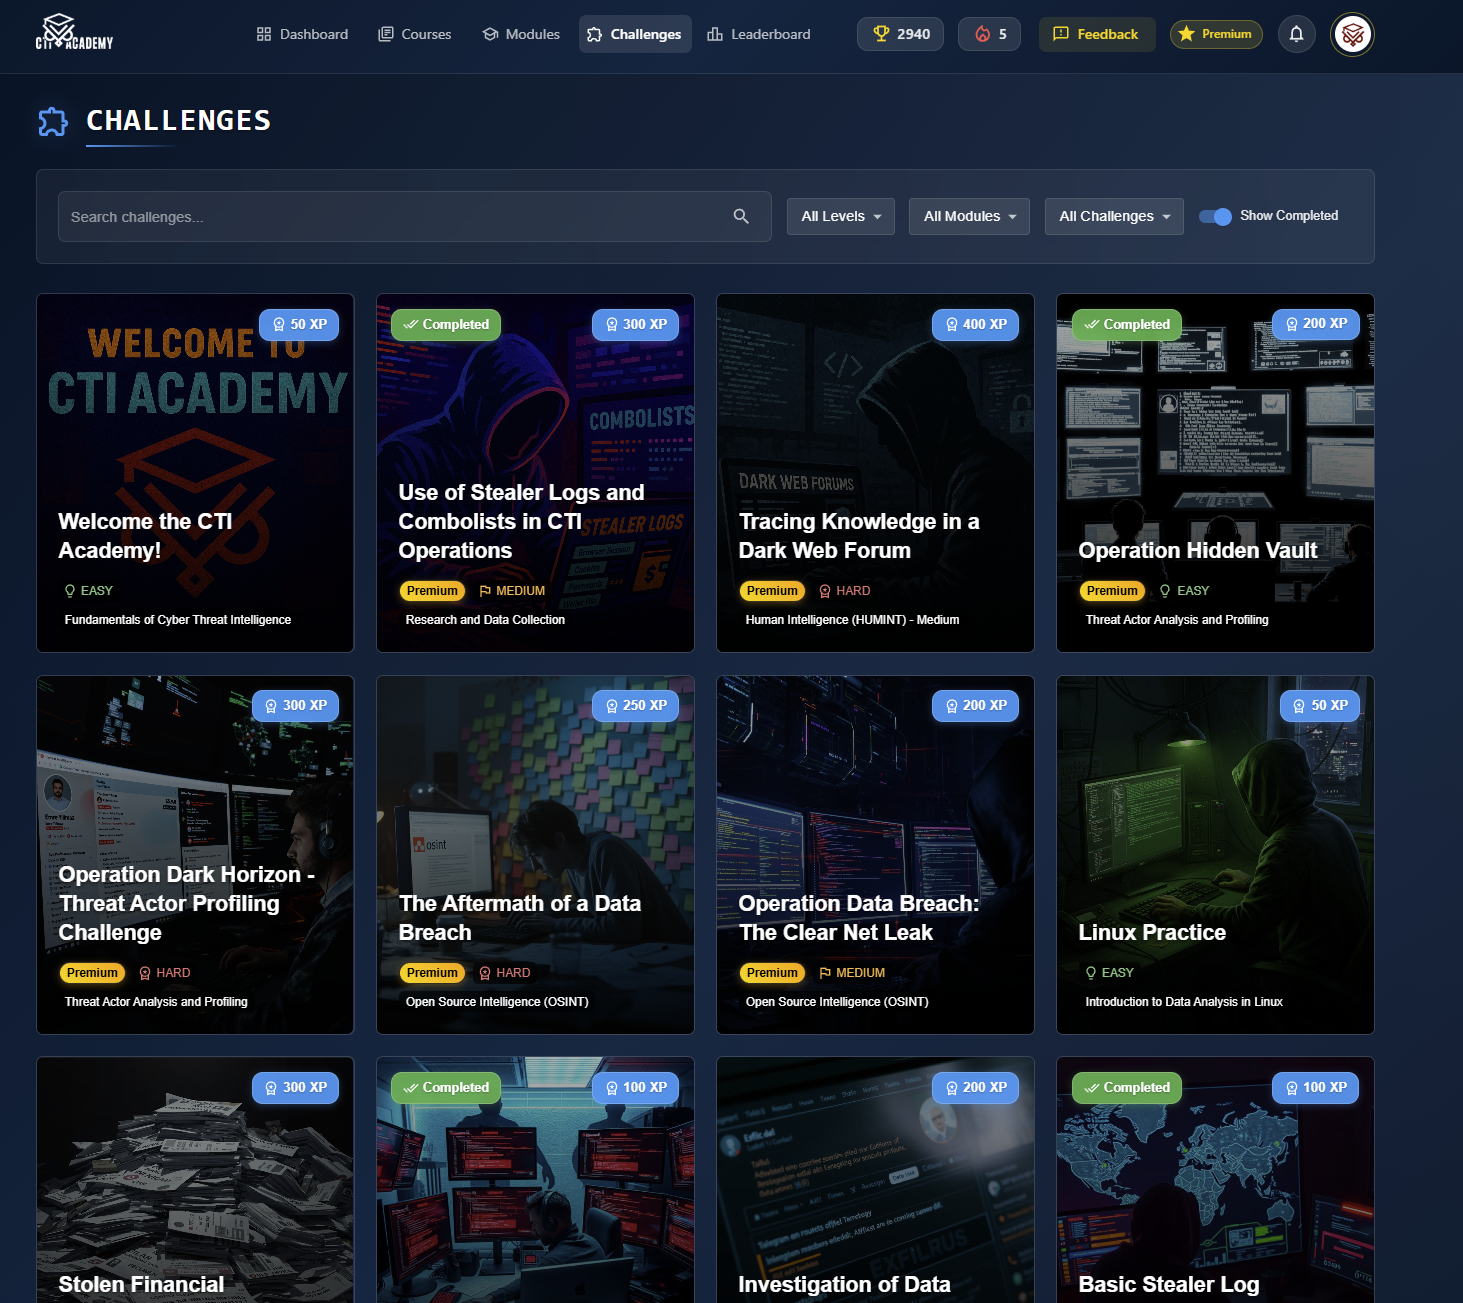Click Premium tag on Hidden Vault card
This screenshot has height=1303, width=1463.
tap(1112, 591)
